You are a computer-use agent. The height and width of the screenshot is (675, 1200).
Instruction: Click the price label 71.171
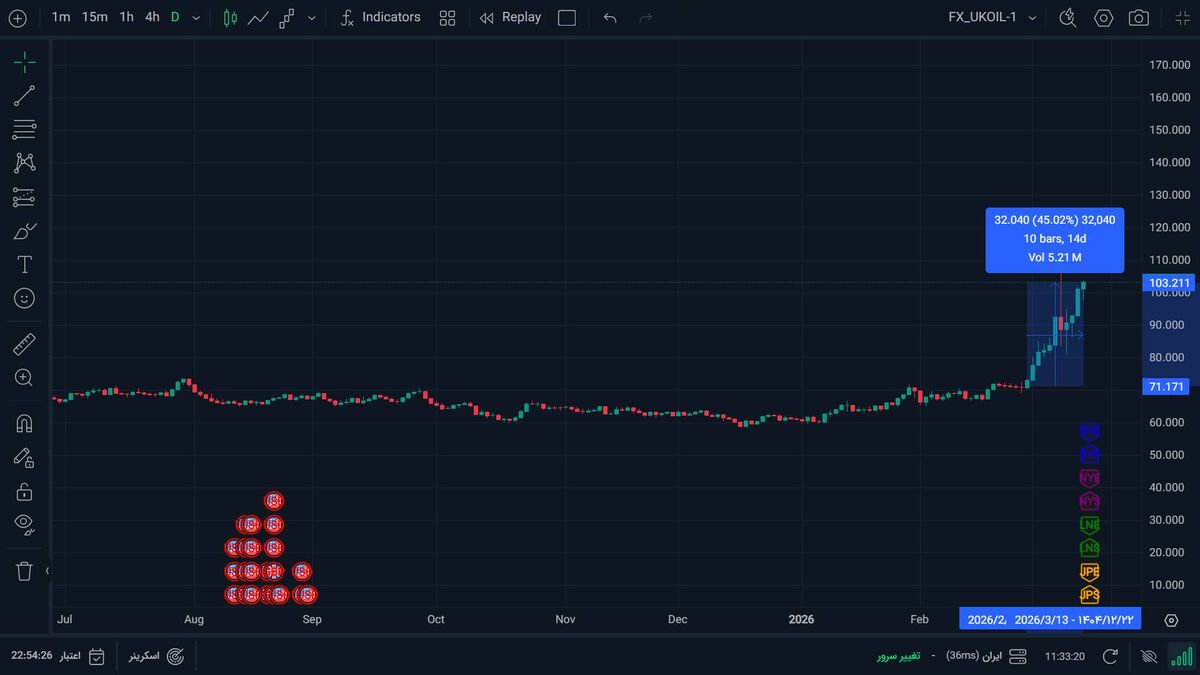[x=1168, y=386]
